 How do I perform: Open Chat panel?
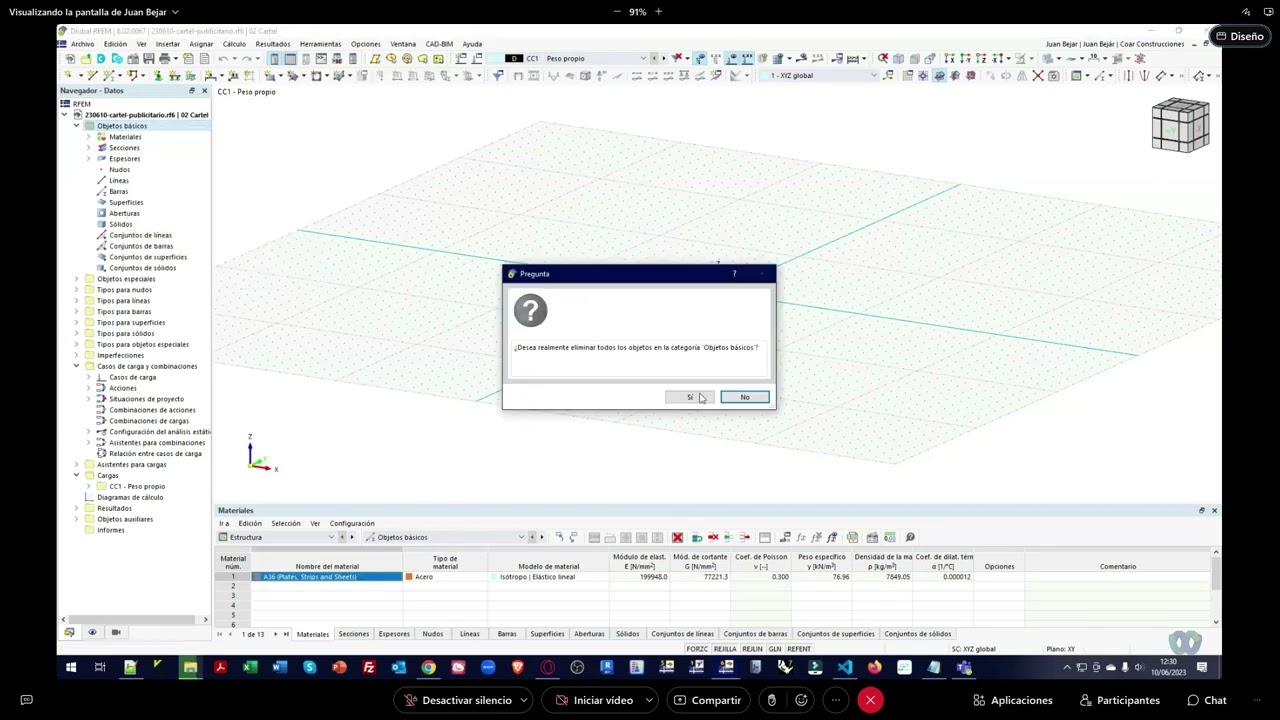[x=1206, y=700]
